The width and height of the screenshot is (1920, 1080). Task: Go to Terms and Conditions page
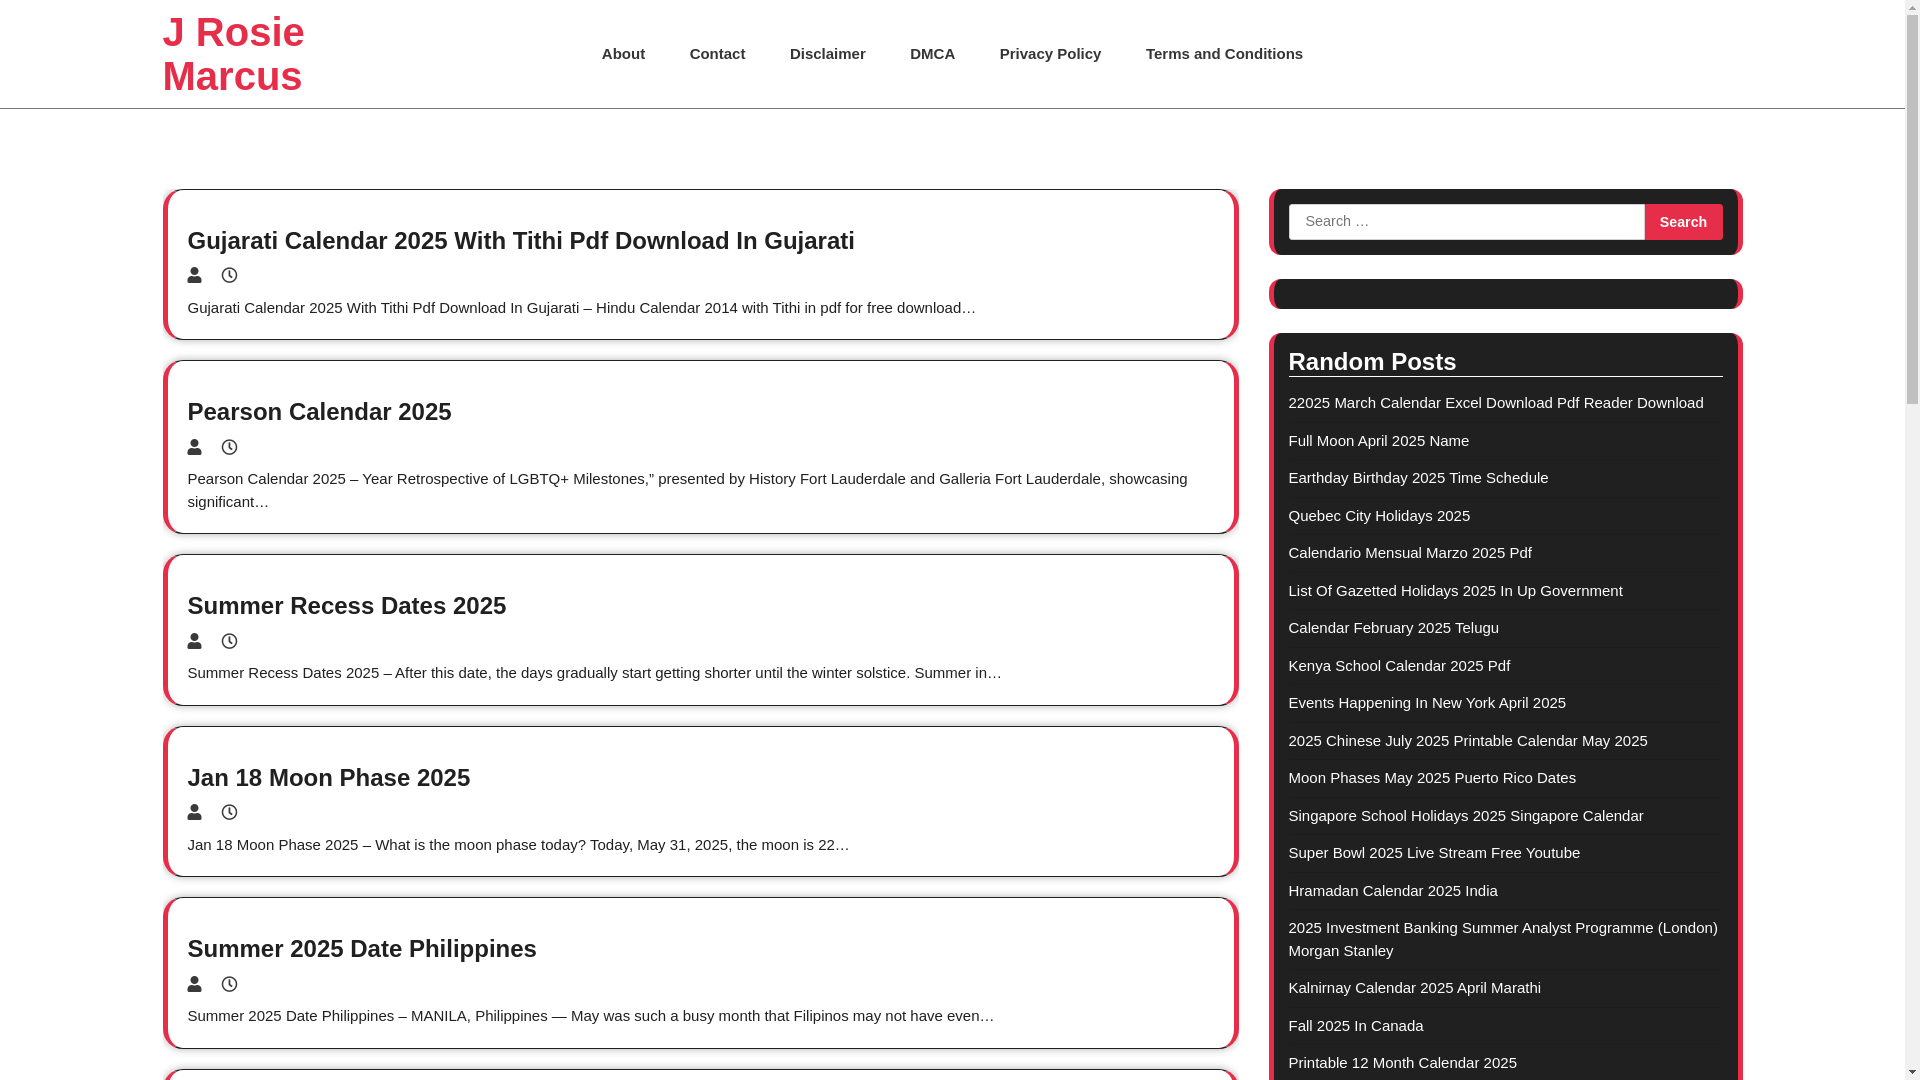point(1224,54)
